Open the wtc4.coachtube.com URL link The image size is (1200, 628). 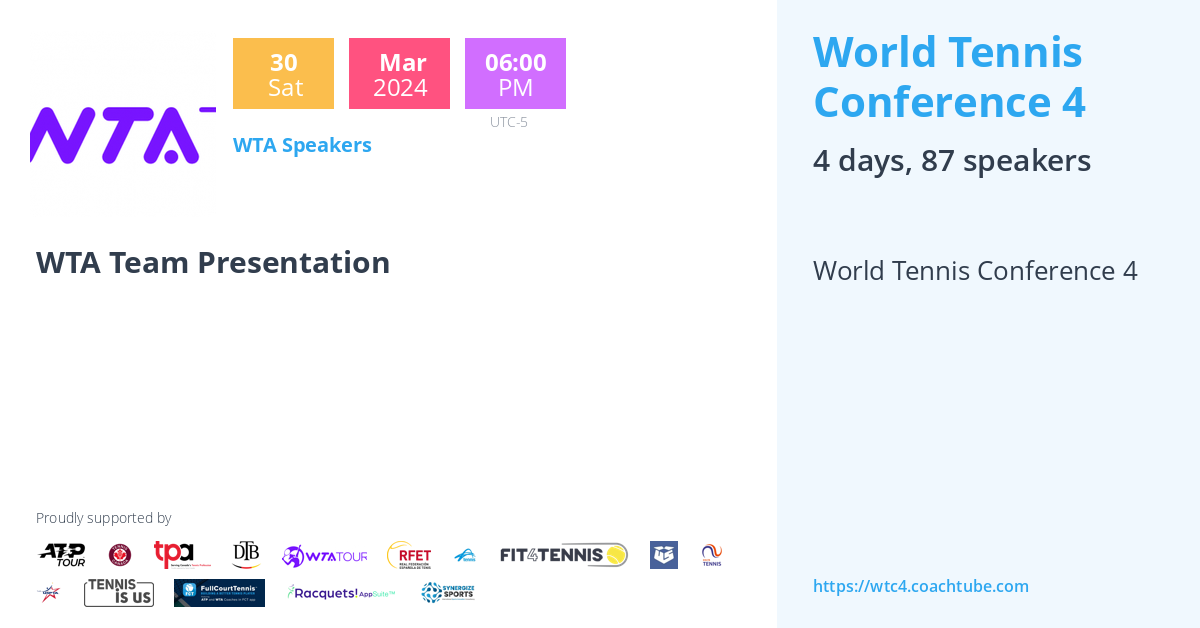click(921, 586)
